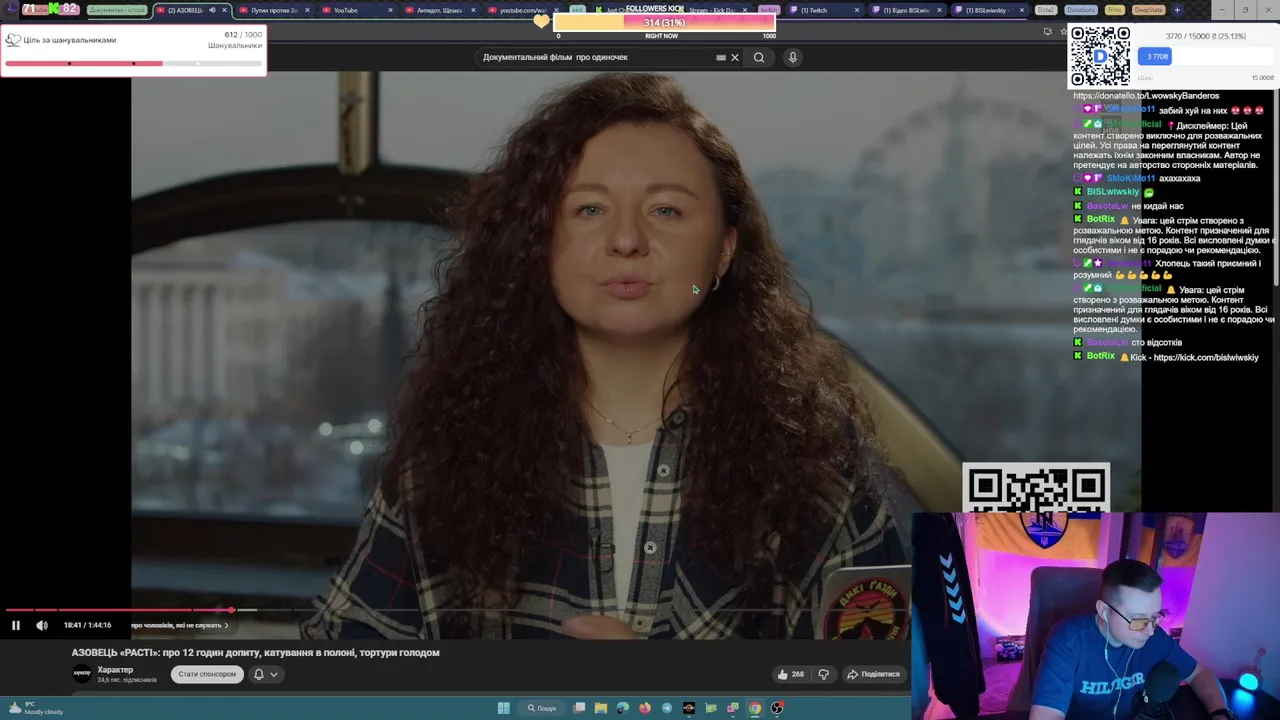Screen dimensions: 1280x720
Task: Open the on-screen keyboard icon in search
Action: pyautogui.click(x=721, y=57)
